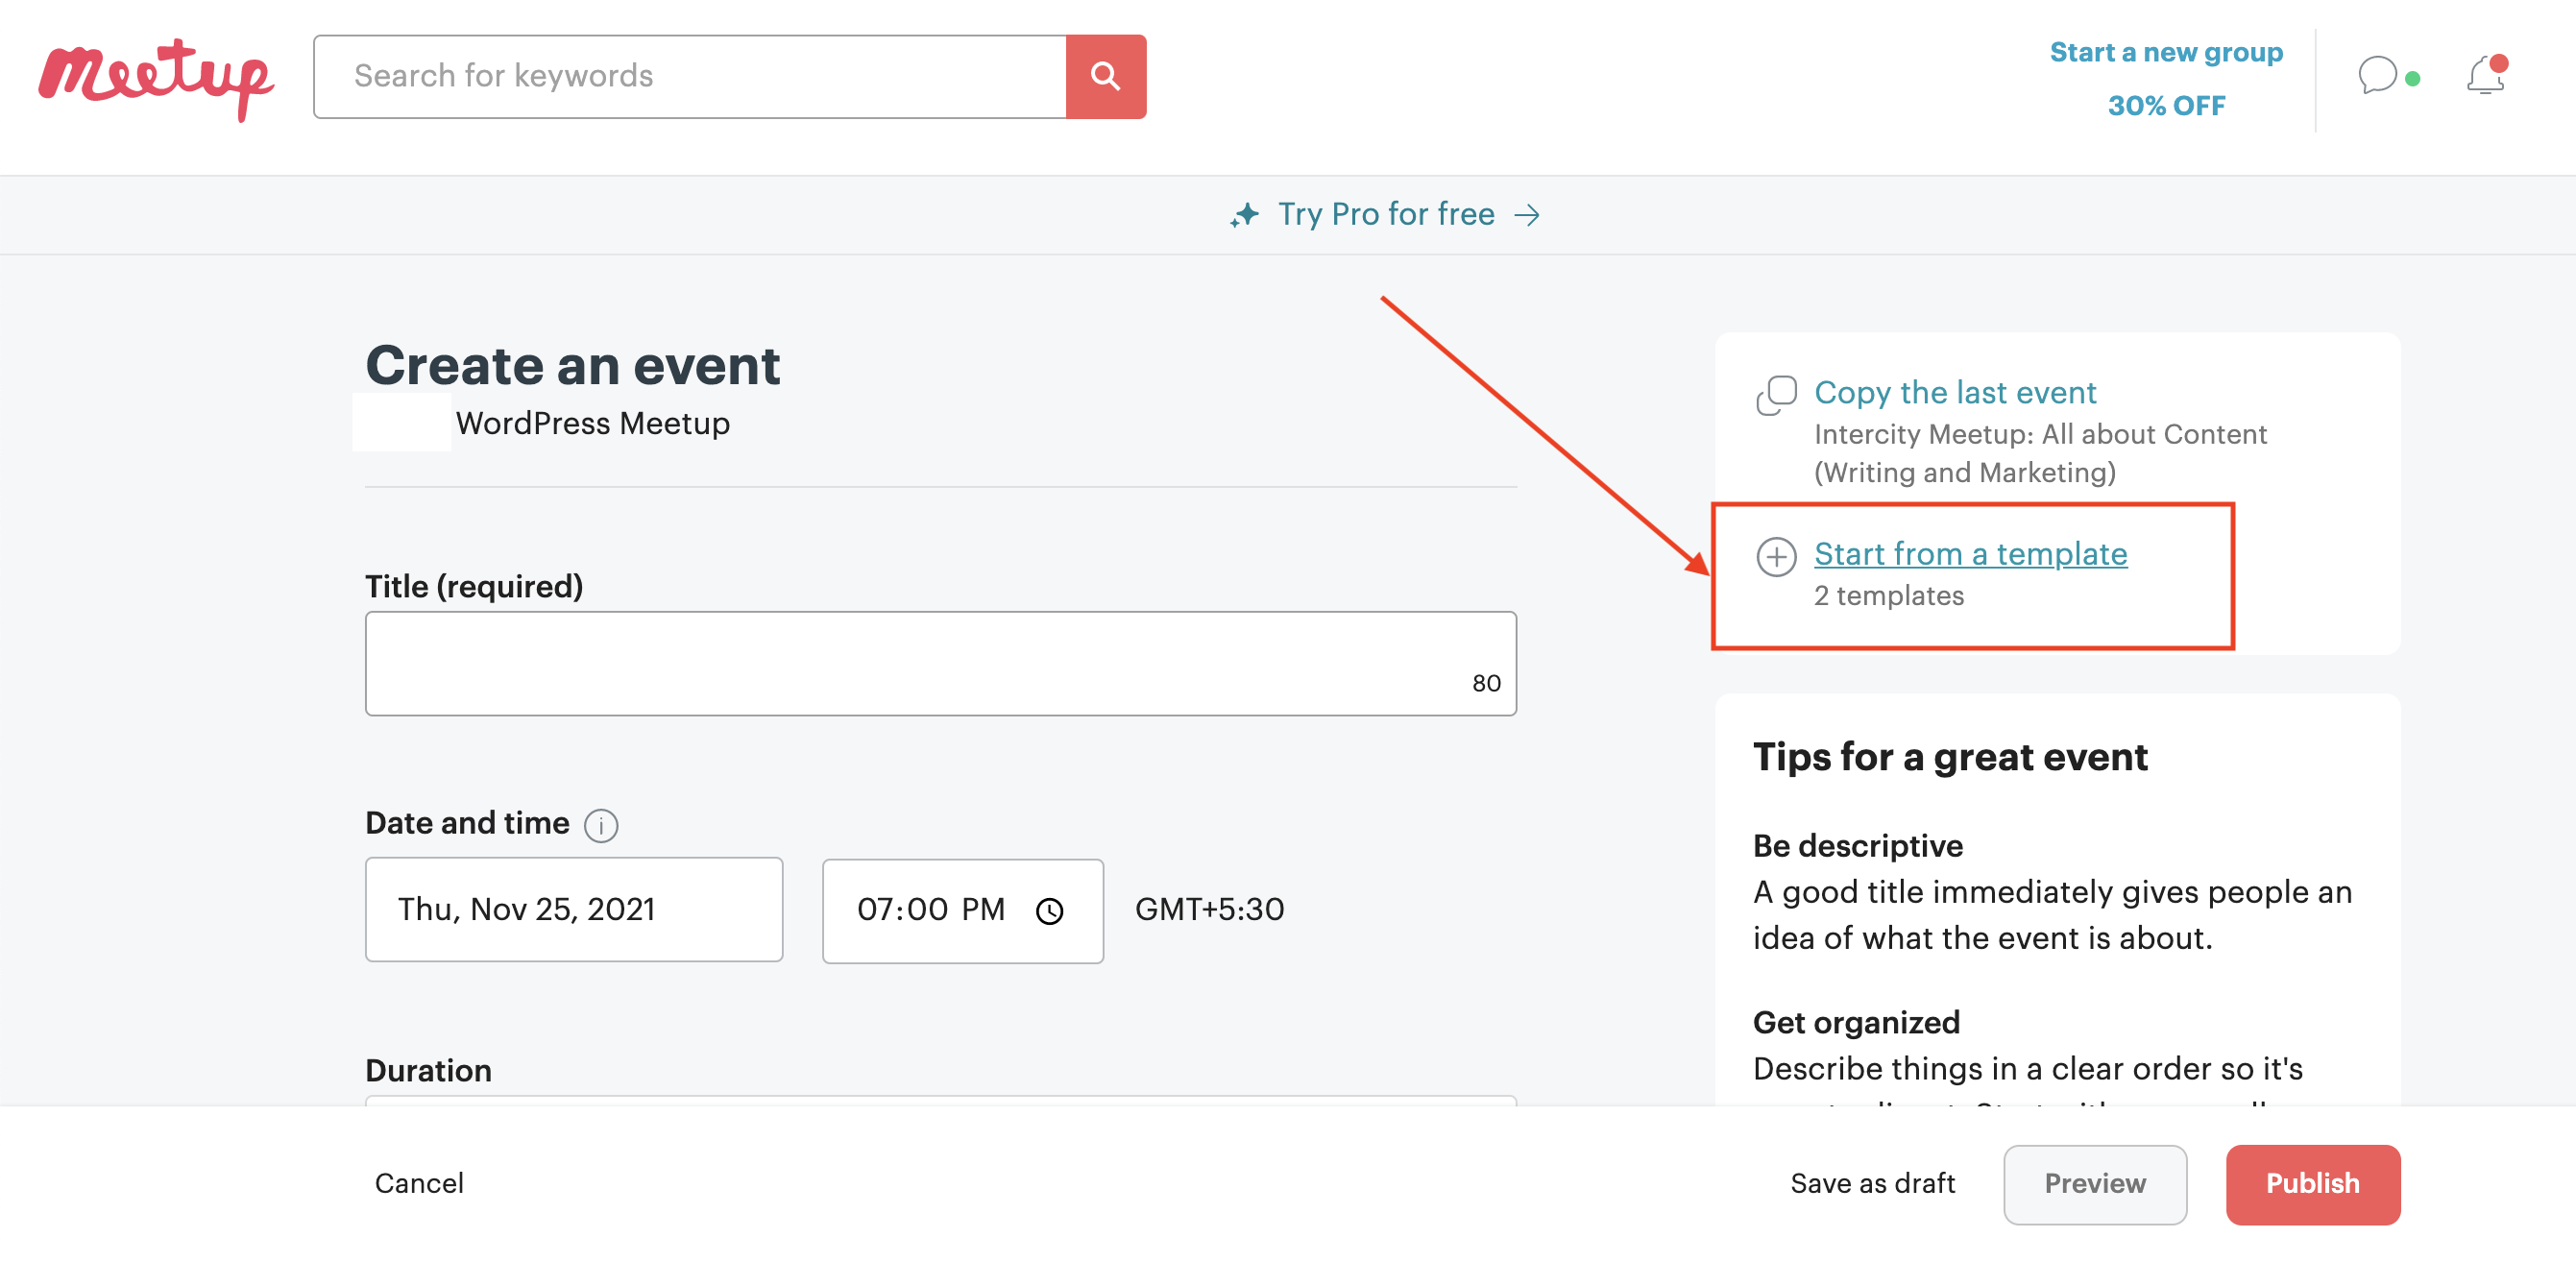Viewport: 2576px width, 1262px height.
Task: Click the Title (required) text box
Action: [940, 663]
